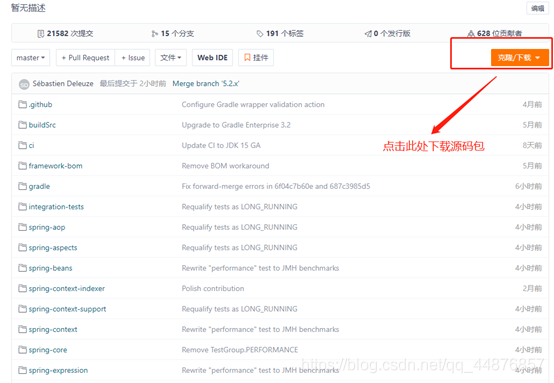Click the ci folder icon
The image size is (554, 383).
(x=23, y=145)
